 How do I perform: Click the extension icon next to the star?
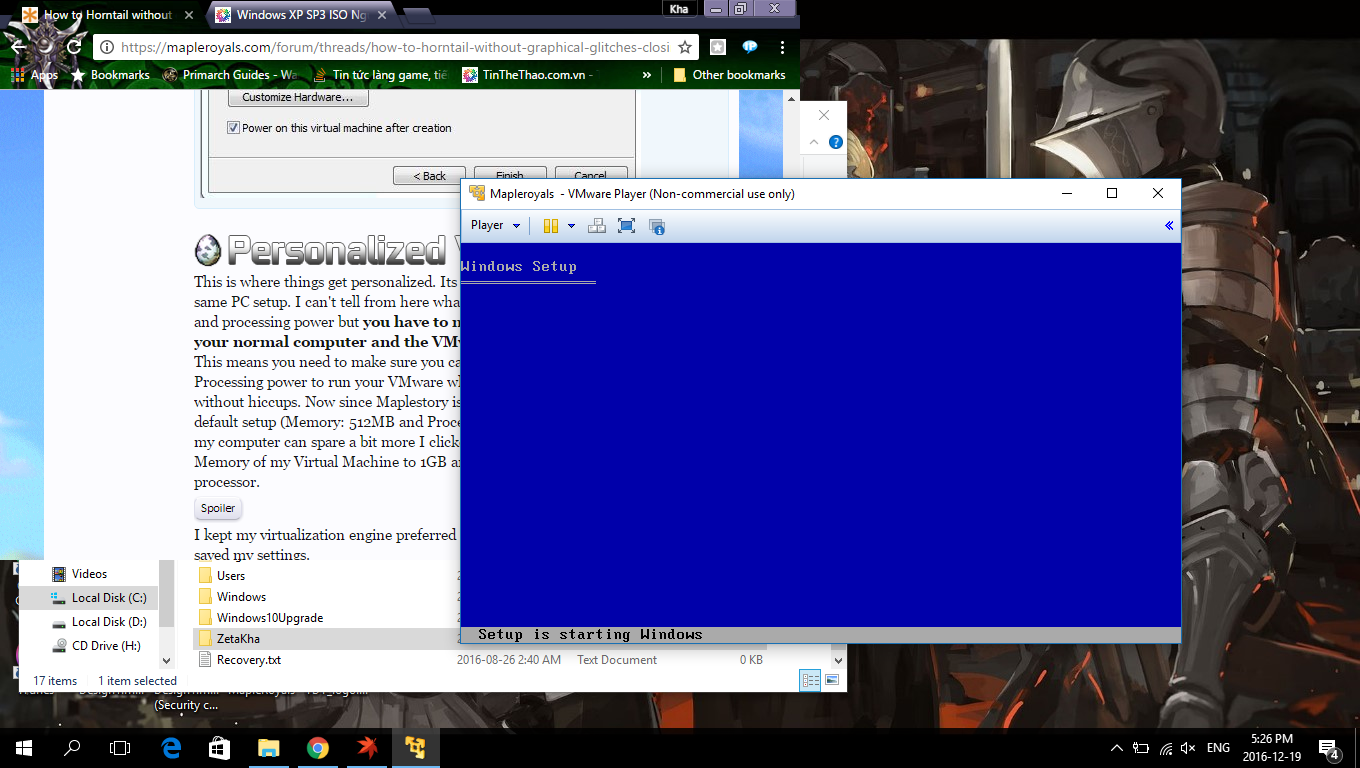coord(717,47)
